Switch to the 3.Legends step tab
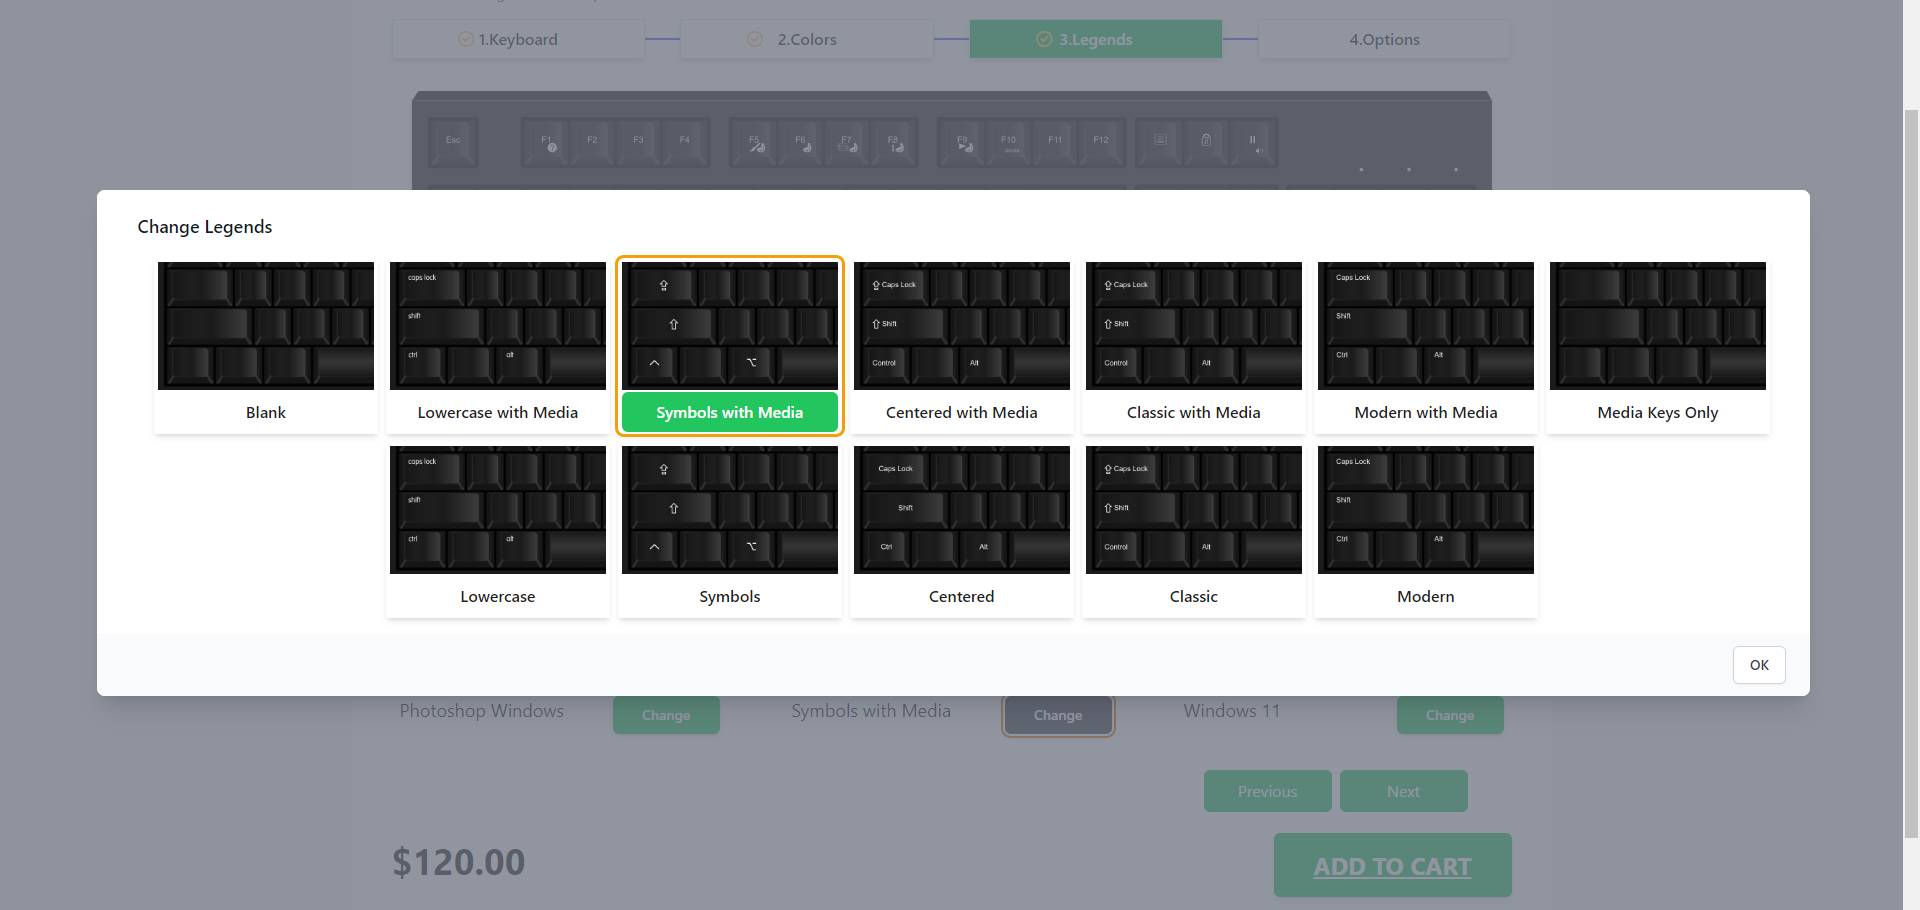This screenshot has height=910, width=1920. pos(1096,39)
